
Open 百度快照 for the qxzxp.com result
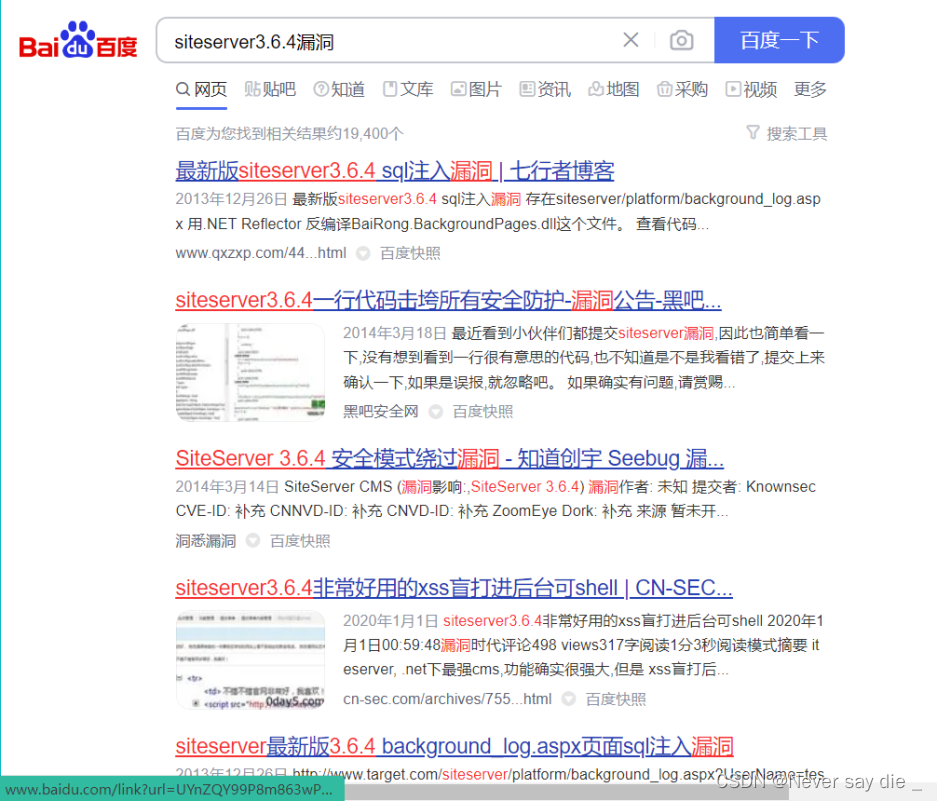click(x=410, y=253)
